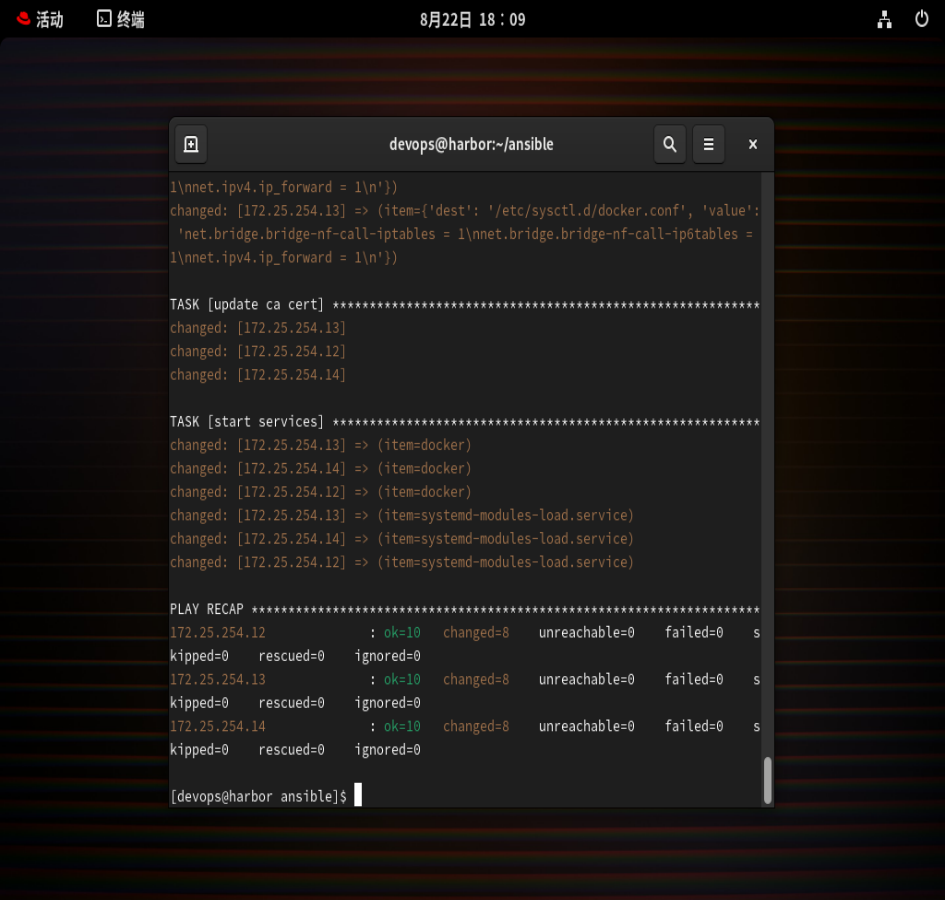Click 172.25.254.14 item=docker line

pos(321,468)
